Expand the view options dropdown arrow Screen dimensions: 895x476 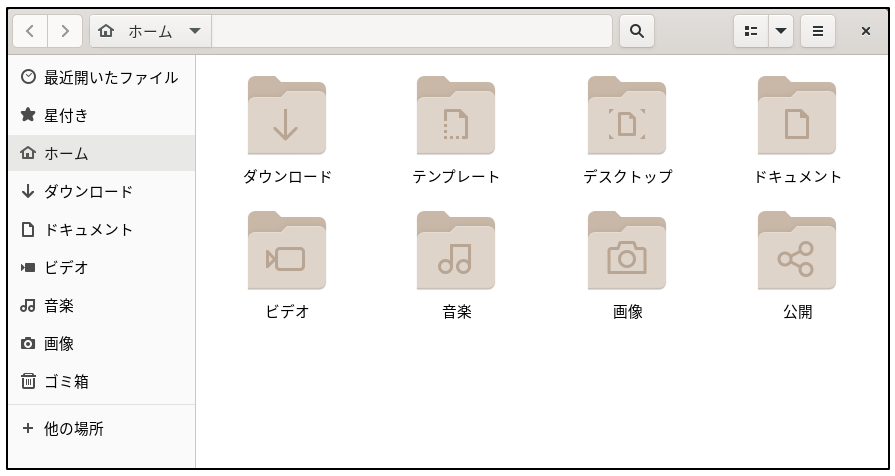pos(780,31)
